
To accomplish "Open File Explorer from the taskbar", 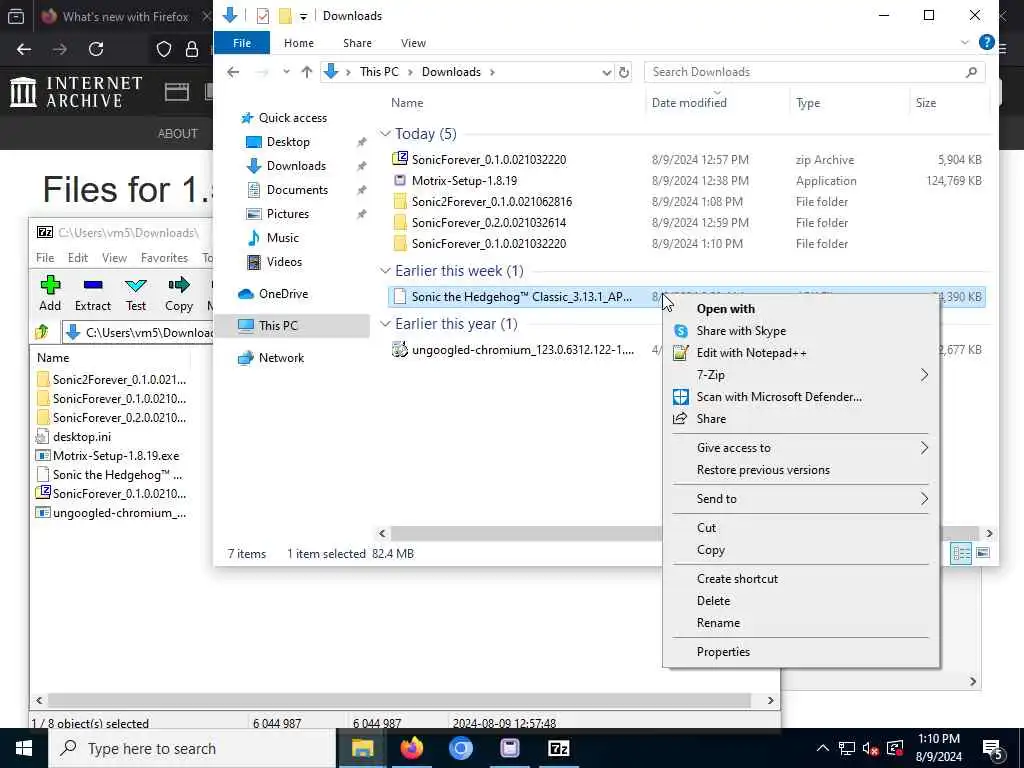I will [362, 748].
